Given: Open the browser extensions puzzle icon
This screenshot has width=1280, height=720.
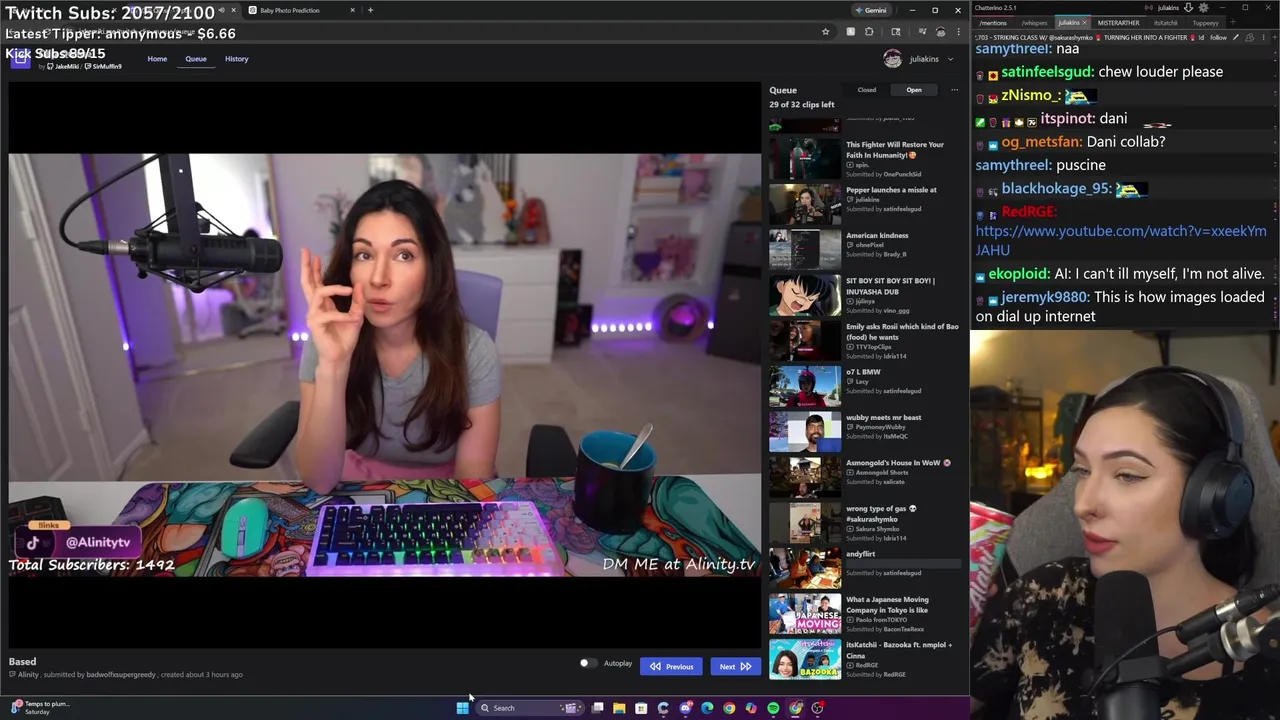Looking at the screenshot, I should tap(869, 32).
